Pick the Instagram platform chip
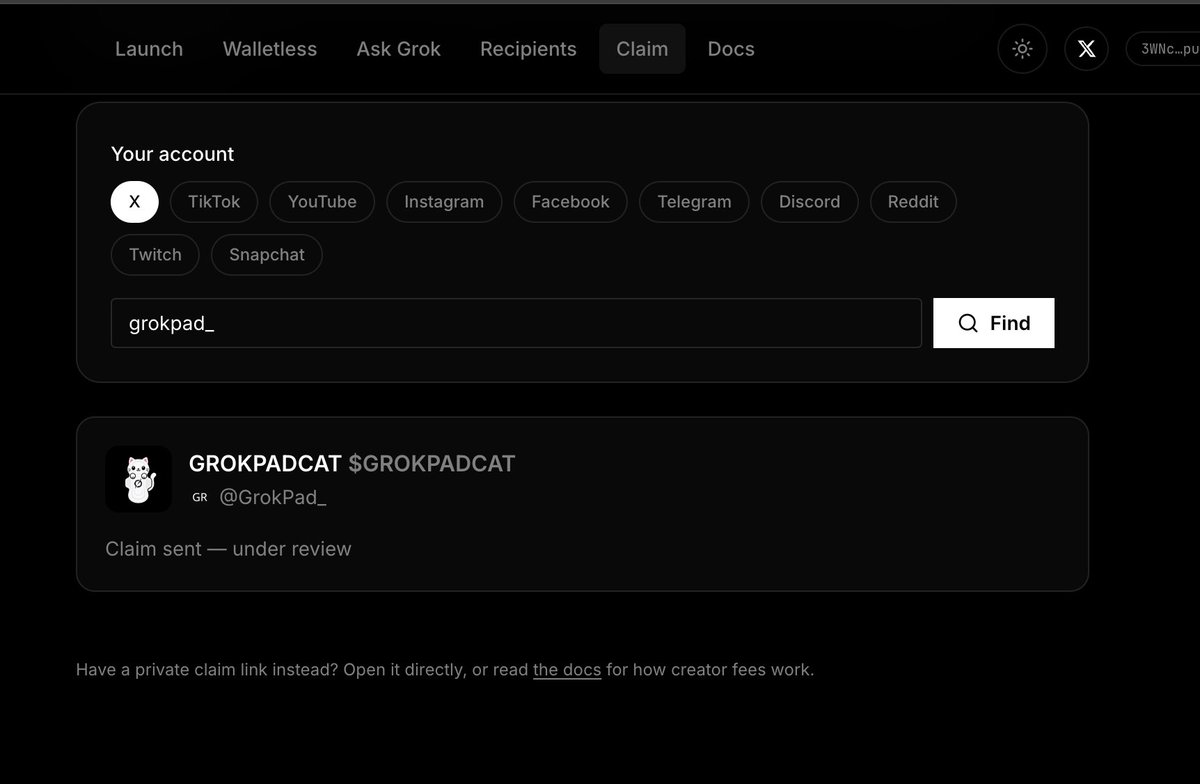This screenshot has width=1200, height=784. 444,202
